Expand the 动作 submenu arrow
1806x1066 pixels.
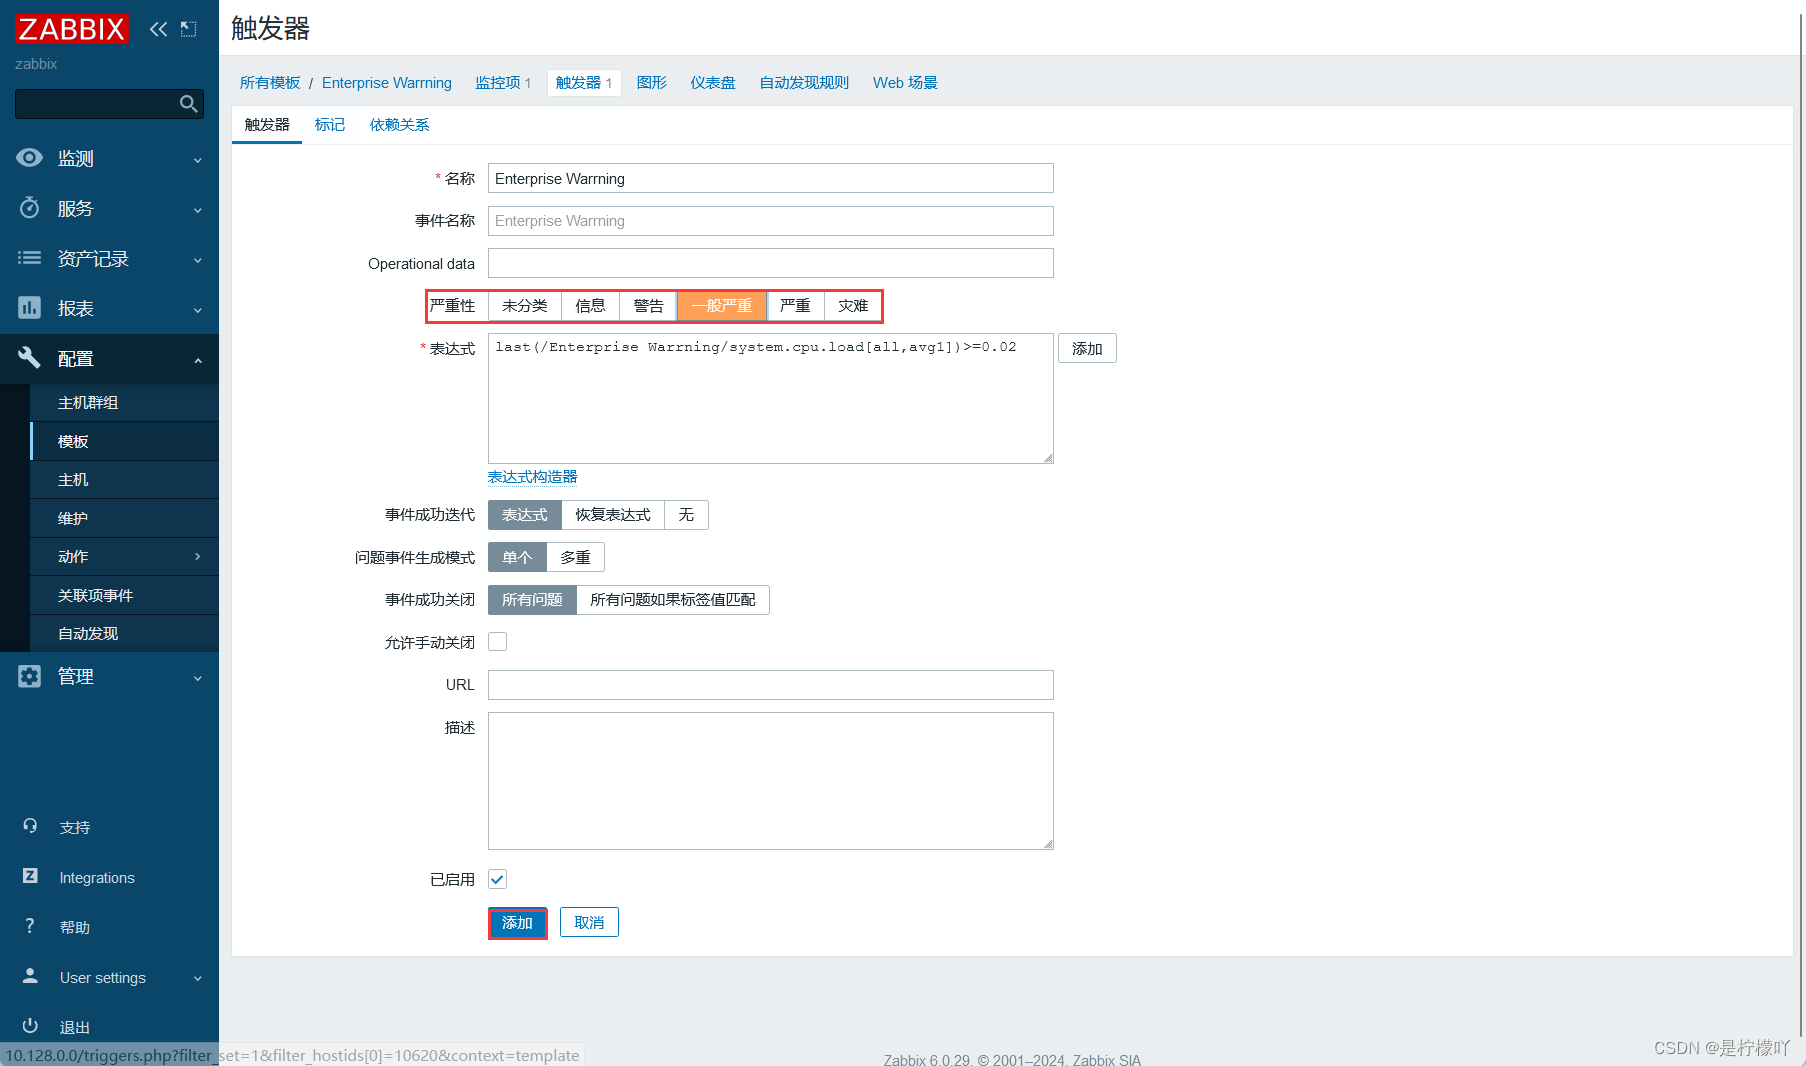[198, 556]
